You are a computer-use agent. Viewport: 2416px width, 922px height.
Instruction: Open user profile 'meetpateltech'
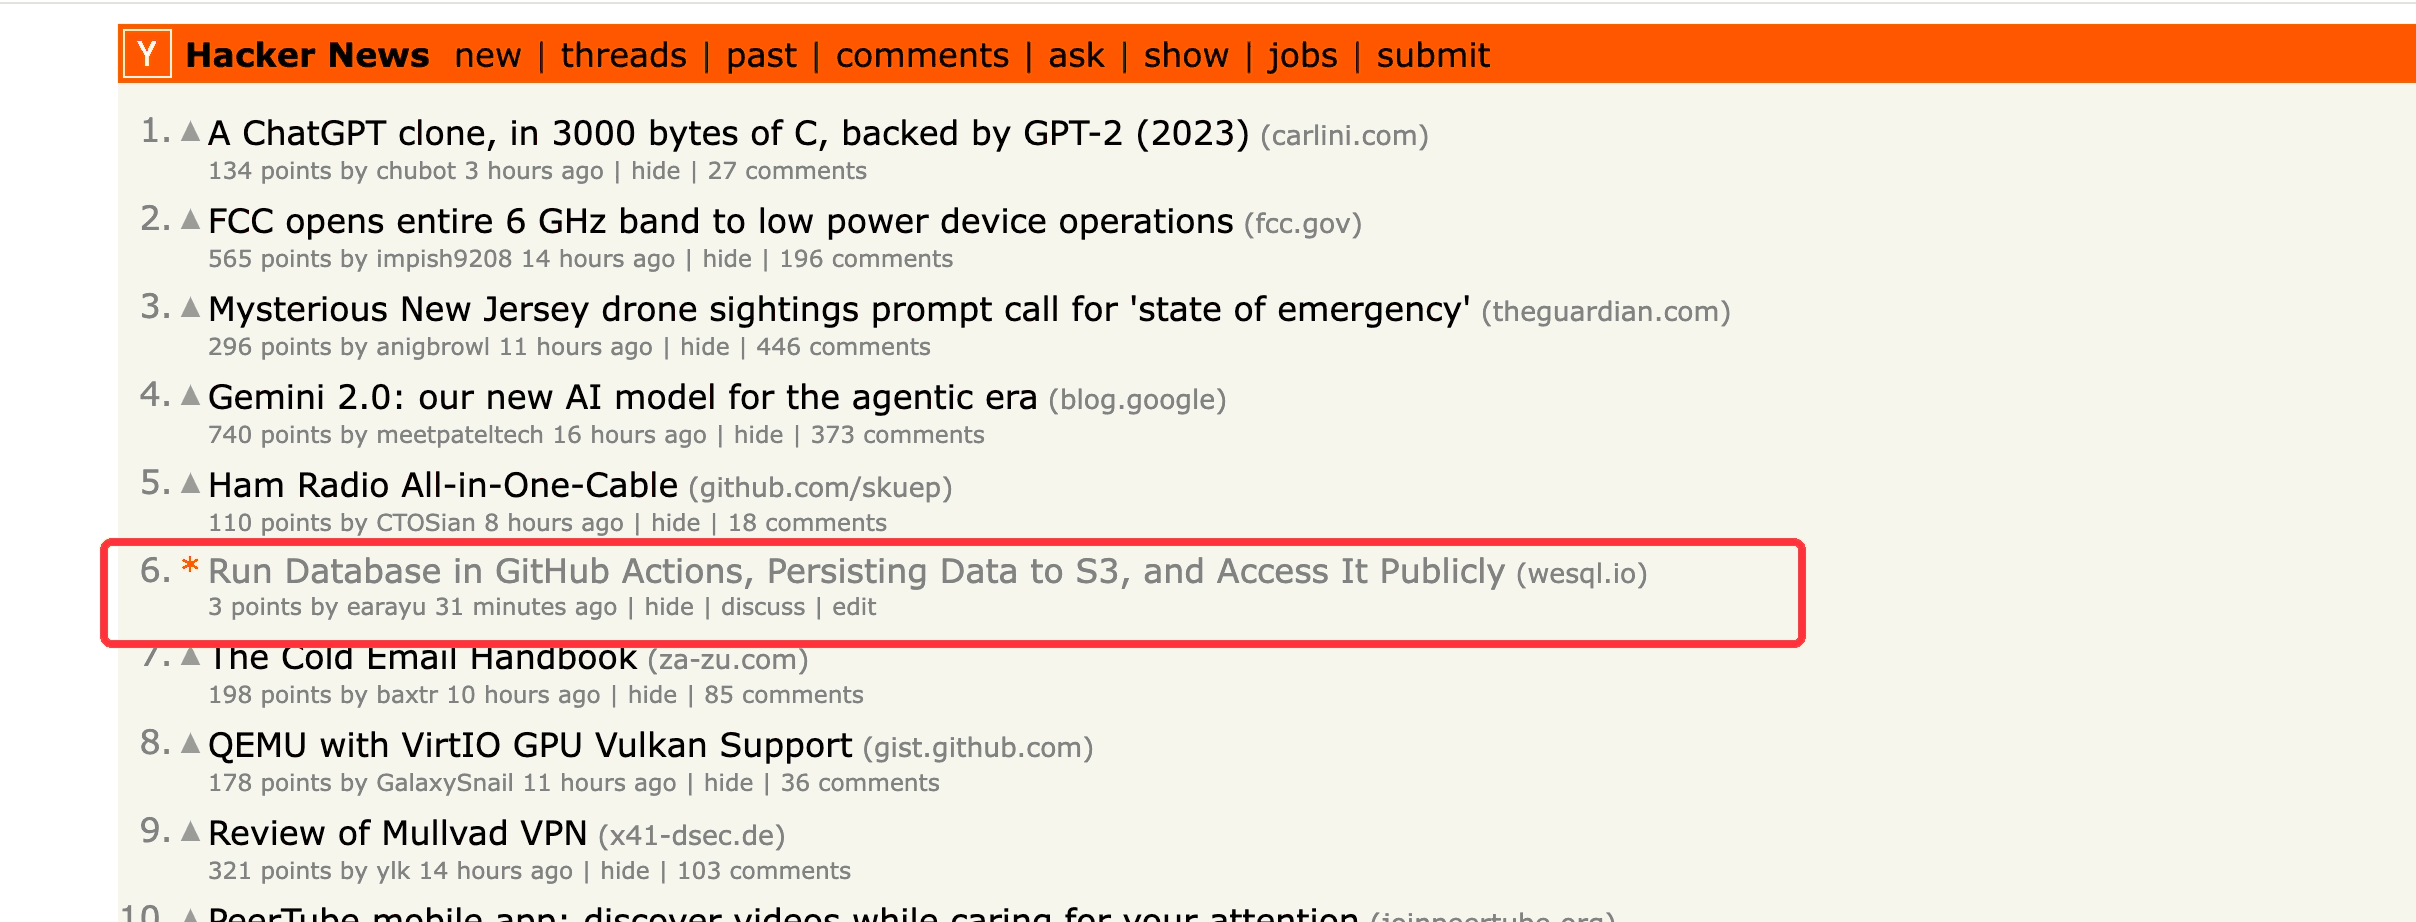pyautogui.click(x=460, y=435)
